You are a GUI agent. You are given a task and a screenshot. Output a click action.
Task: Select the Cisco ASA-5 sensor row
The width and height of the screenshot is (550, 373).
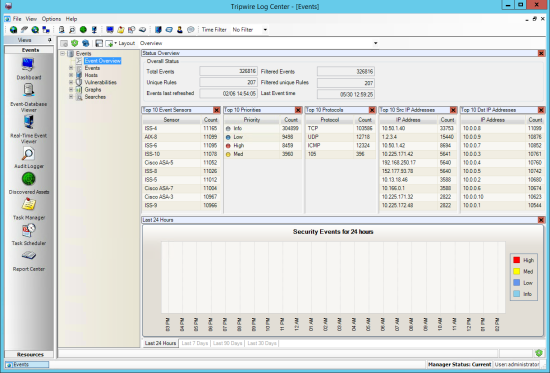click(181, 163)
